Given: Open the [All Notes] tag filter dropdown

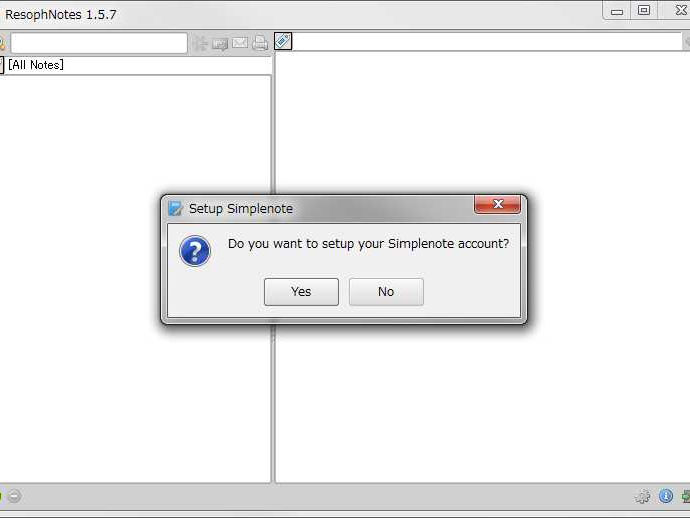Looking at the screenshot, I should tap(136, 65).
